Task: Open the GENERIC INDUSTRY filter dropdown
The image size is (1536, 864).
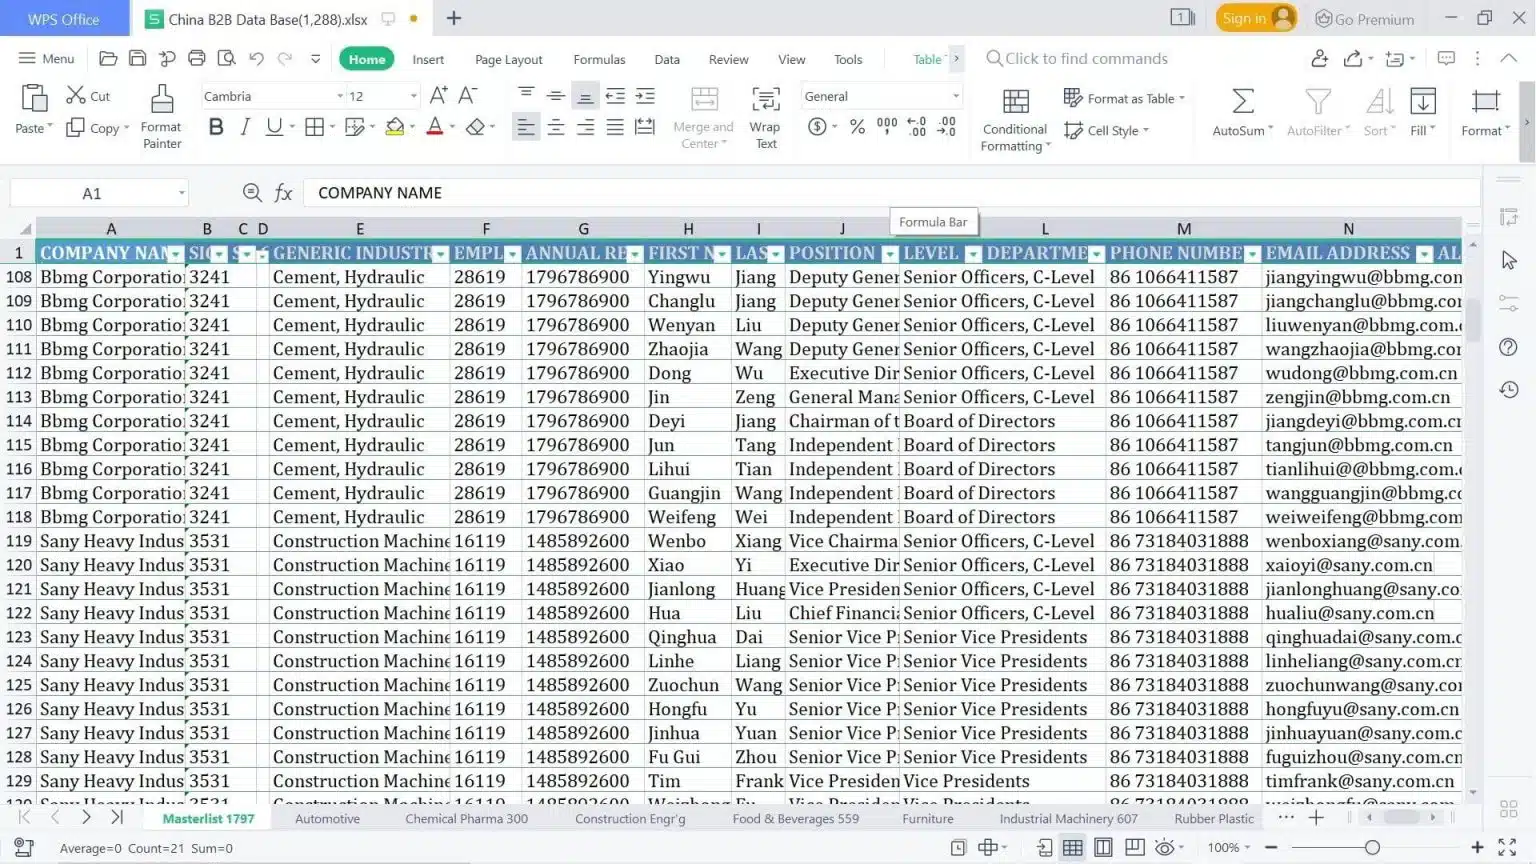Action: (x=440, y=254)
